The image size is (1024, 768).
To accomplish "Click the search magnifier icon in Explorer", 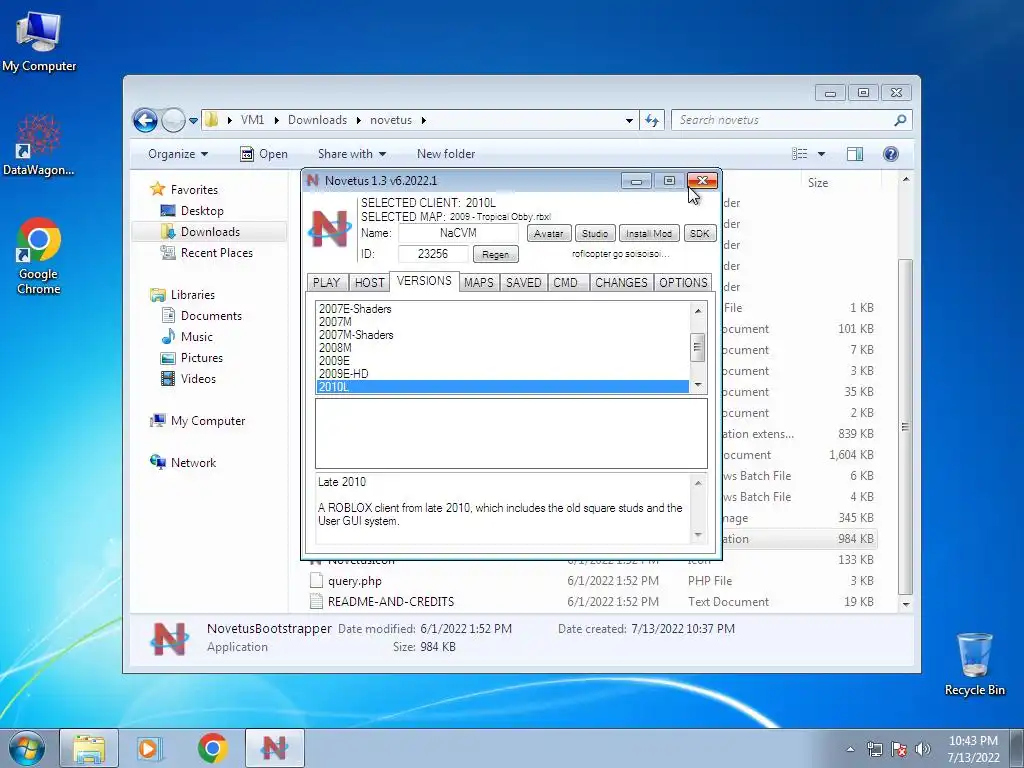I will coord(900,120).
